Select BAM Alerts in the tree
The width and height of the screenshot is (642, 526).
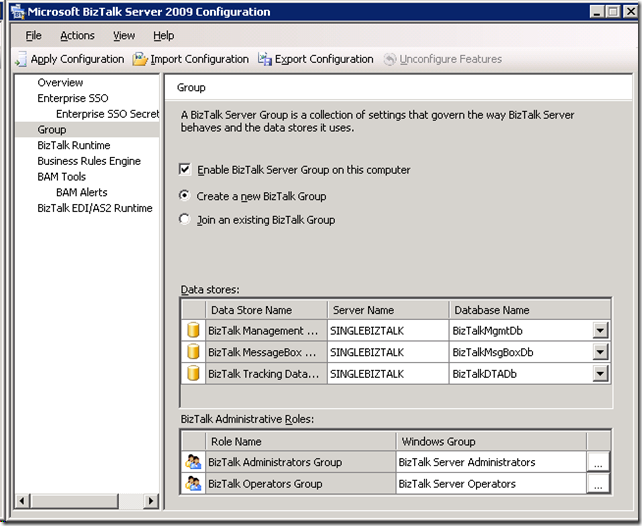pyautogui.click(x=81, y=192)
